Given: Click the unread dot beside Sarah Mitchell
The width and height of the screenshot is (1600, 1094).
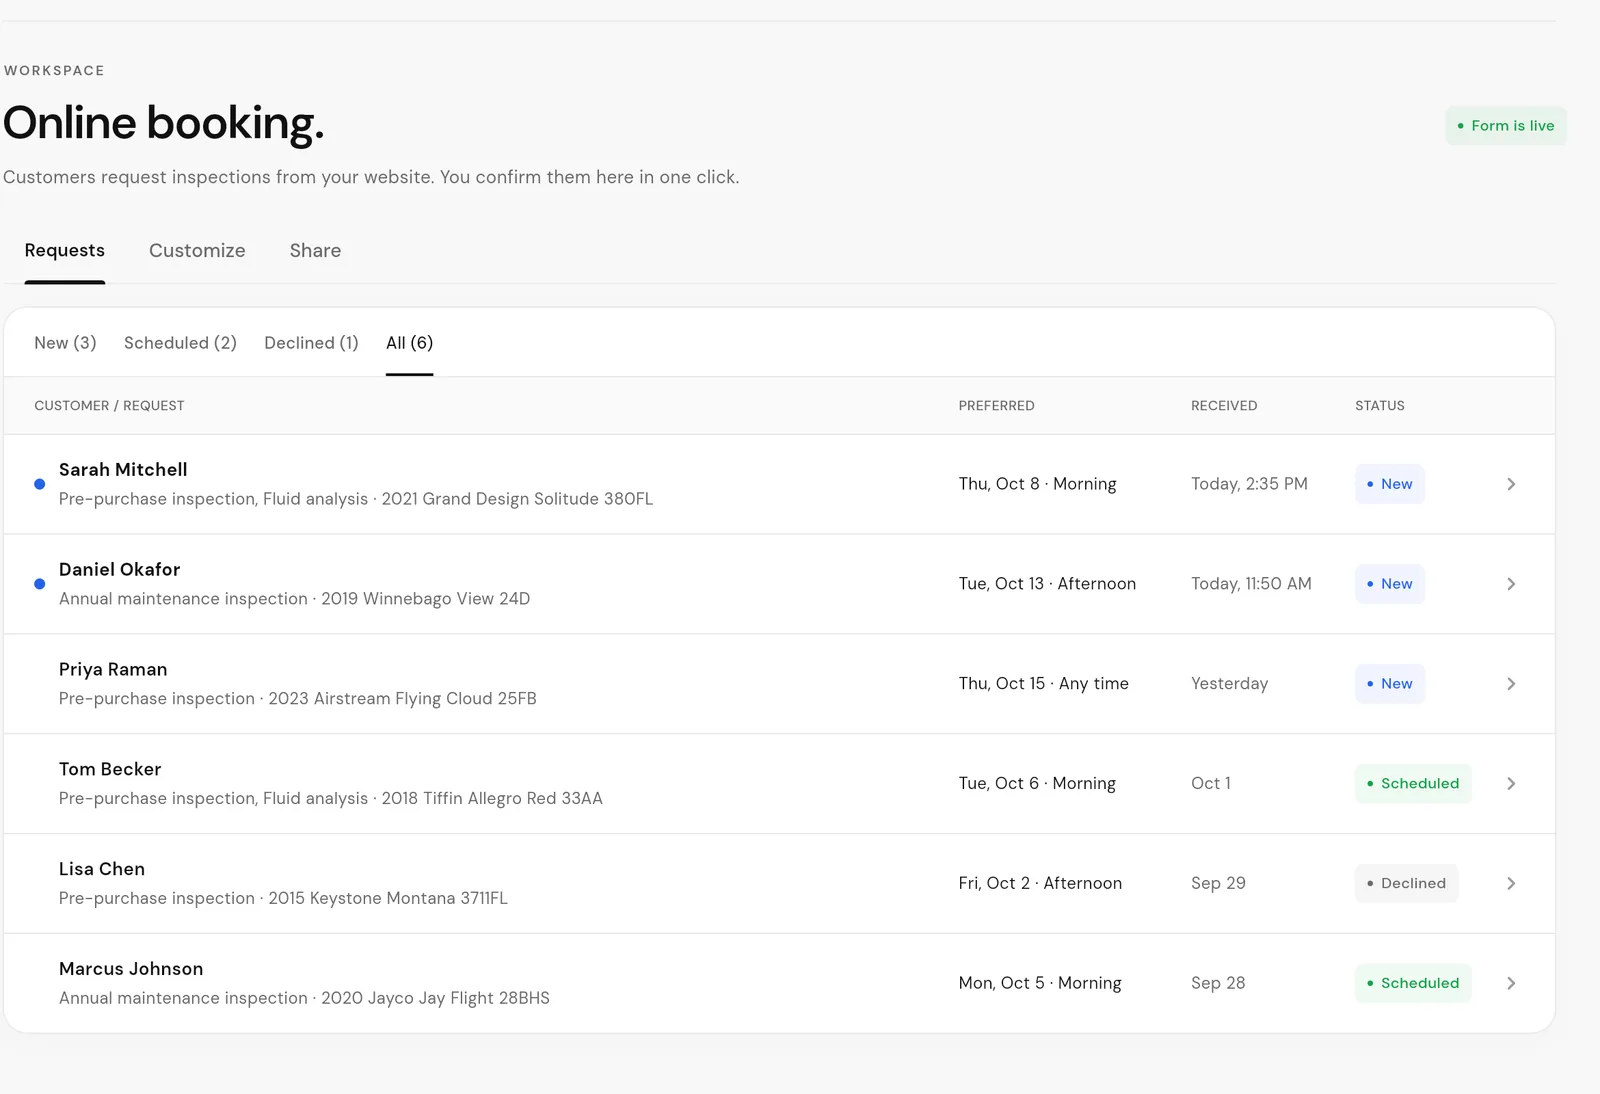Looking at the screenshot, I should tap(40, 484).
